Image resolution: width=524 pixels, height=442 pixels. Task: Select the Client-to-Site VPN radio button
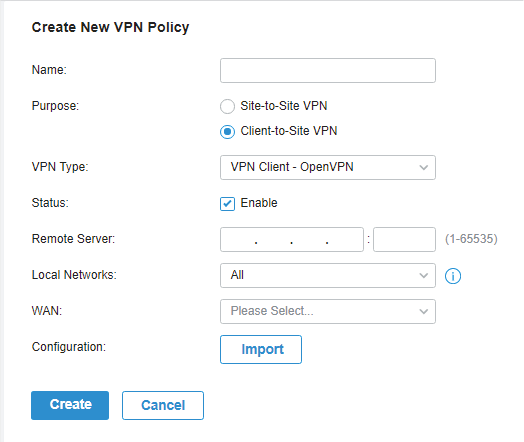(x=227, y=132)
